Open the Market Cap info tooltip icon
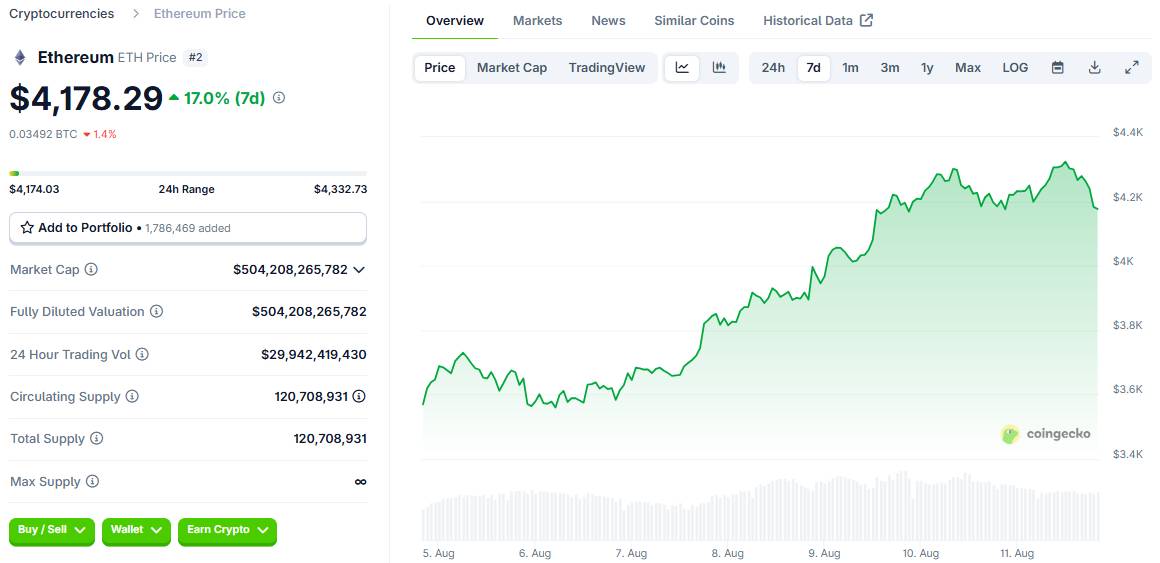This screenshot has height=563, width=1160. coord(91,269)
